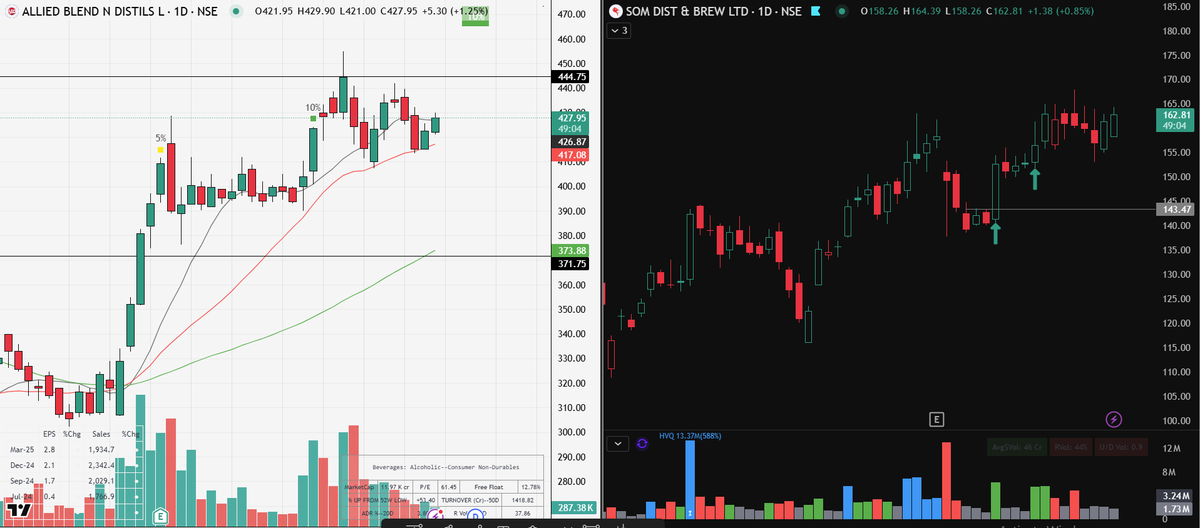Click the ALLIED BLEND N DISTILS L symbol title
This screenshot has width=1200, height=528.
tap(93, 11)
